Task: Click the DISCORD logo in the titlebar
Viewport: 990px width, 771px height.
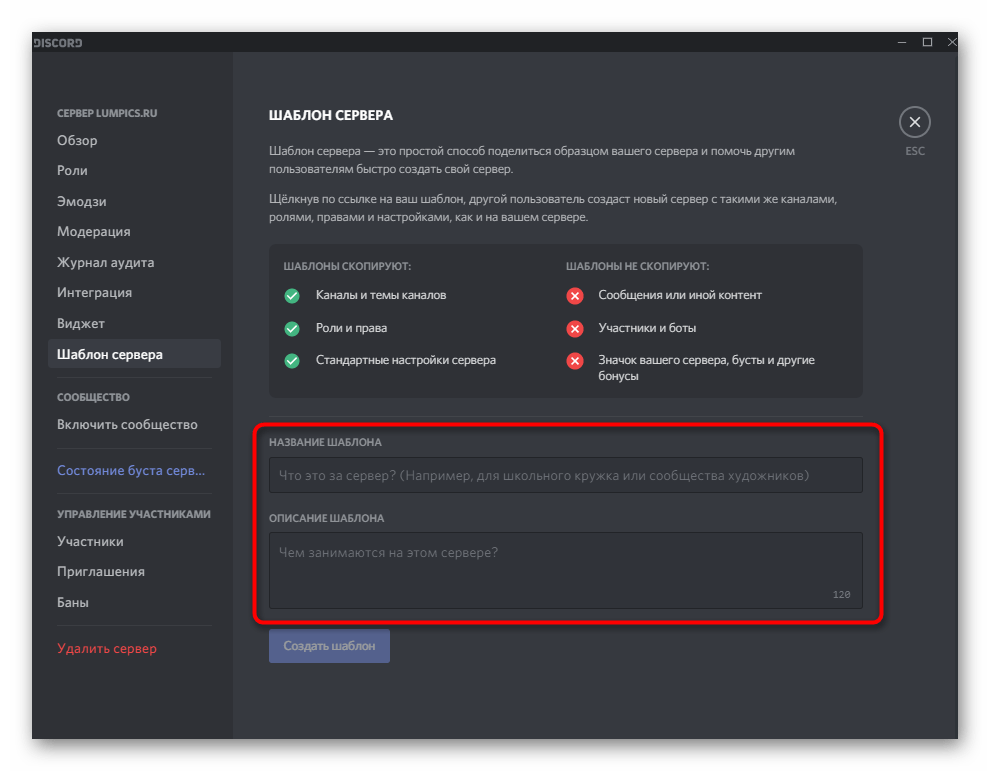Action: [x=57, y=42]
